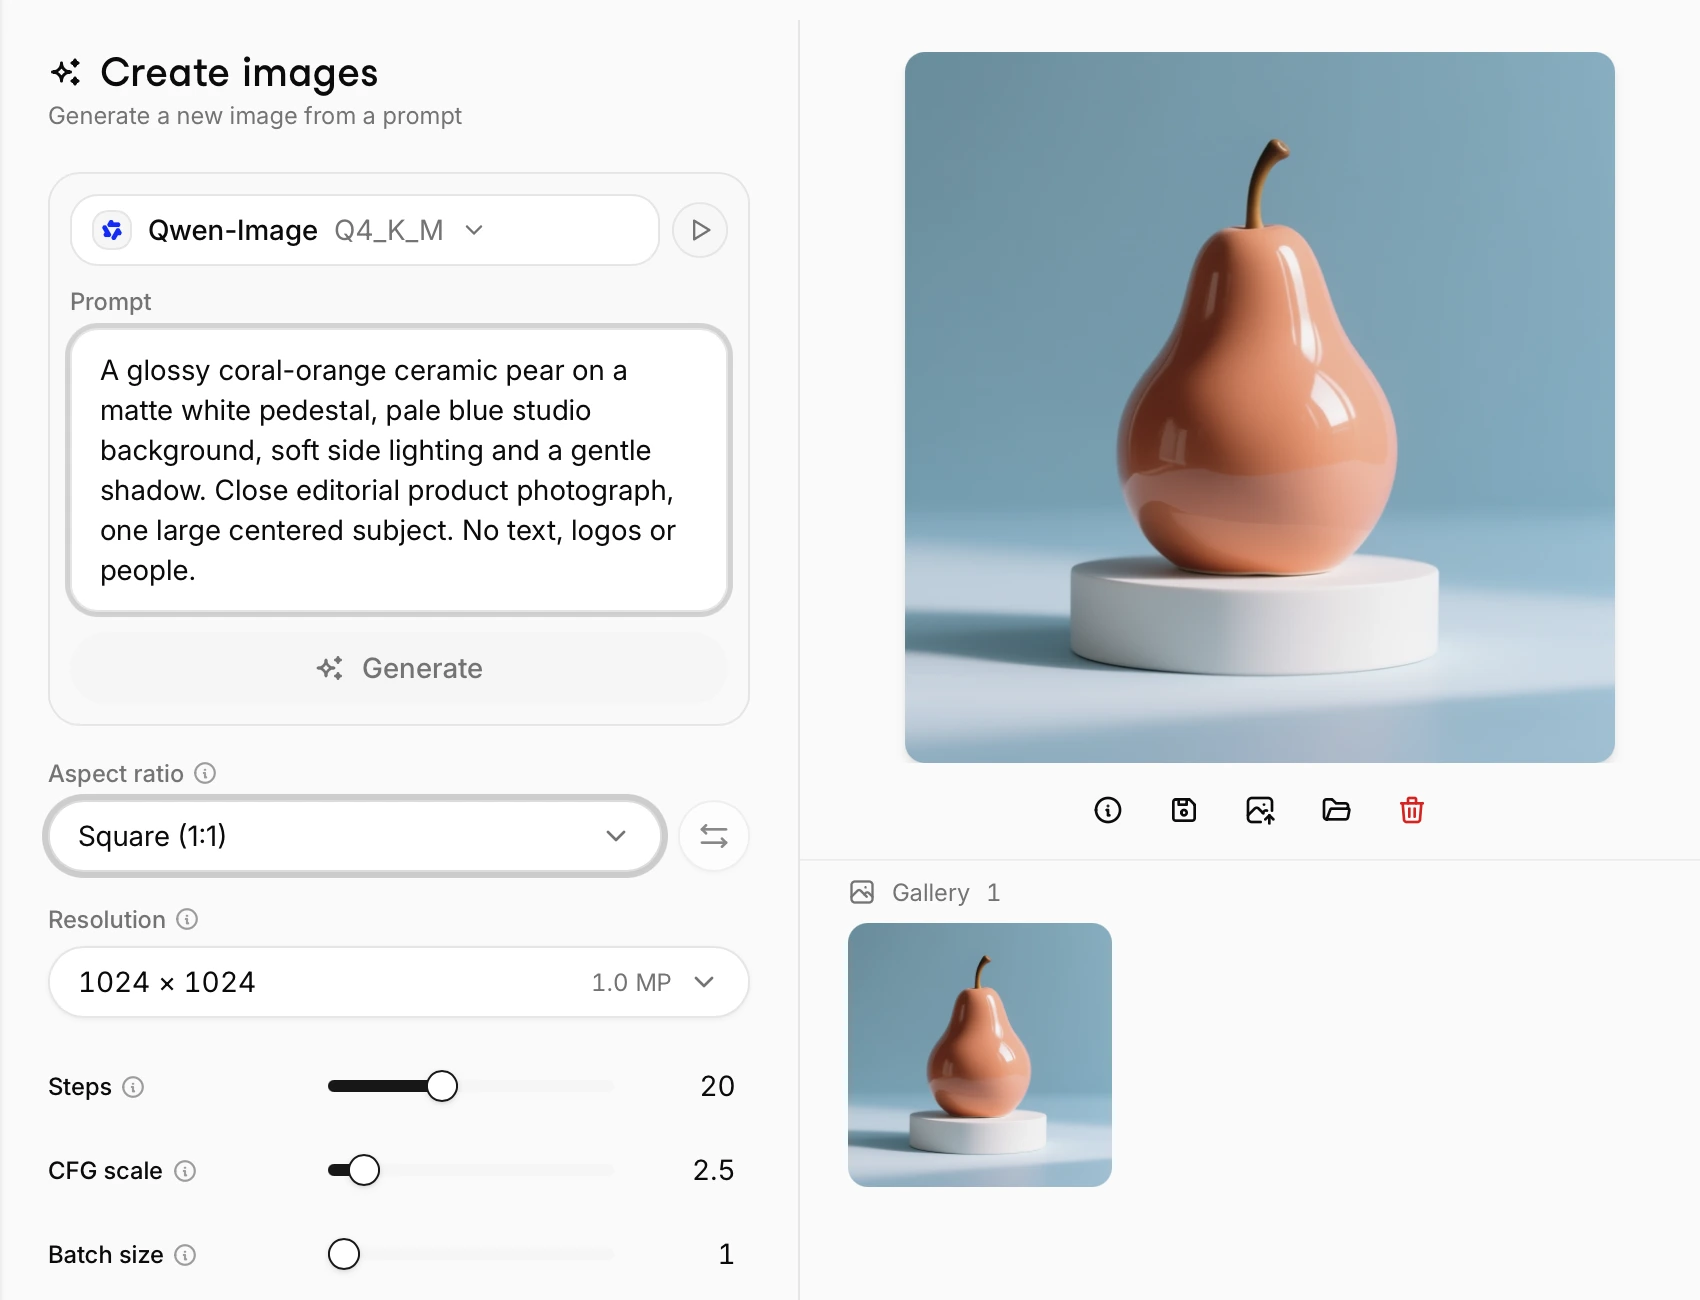Save the generated pear image

tap(1184, 810)
